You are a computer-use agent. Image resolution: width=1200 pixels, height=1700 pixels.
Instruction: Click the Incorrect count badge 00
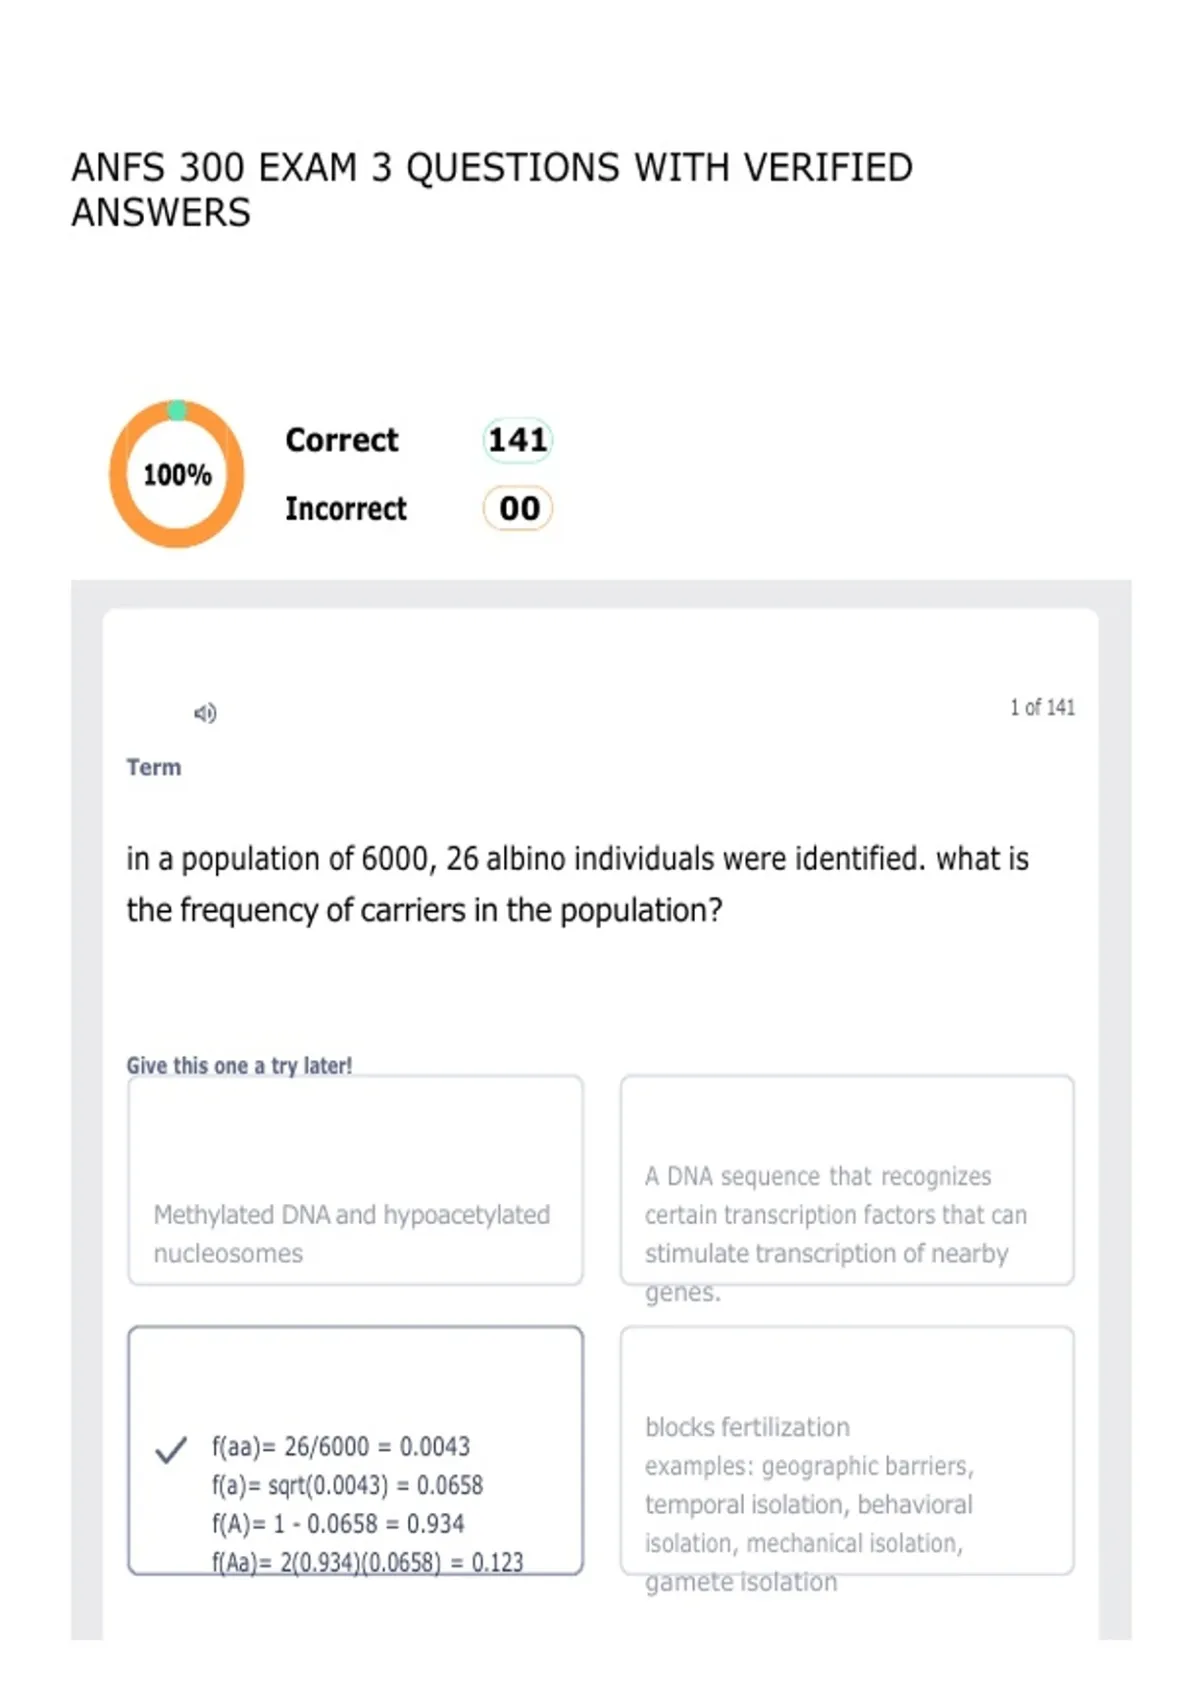(518, 508)
